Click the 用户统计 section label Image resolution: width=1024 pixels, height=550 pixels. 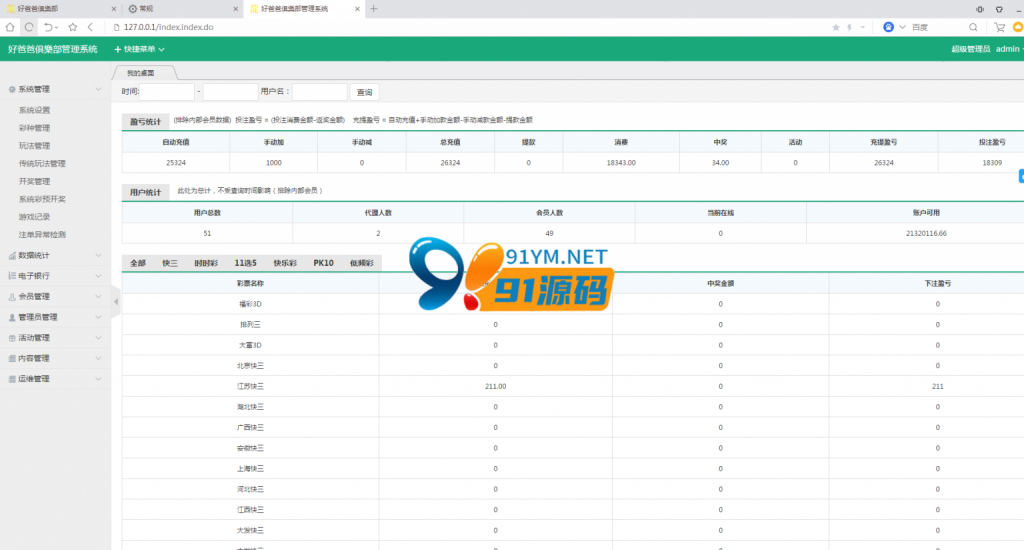click(145, 192)
